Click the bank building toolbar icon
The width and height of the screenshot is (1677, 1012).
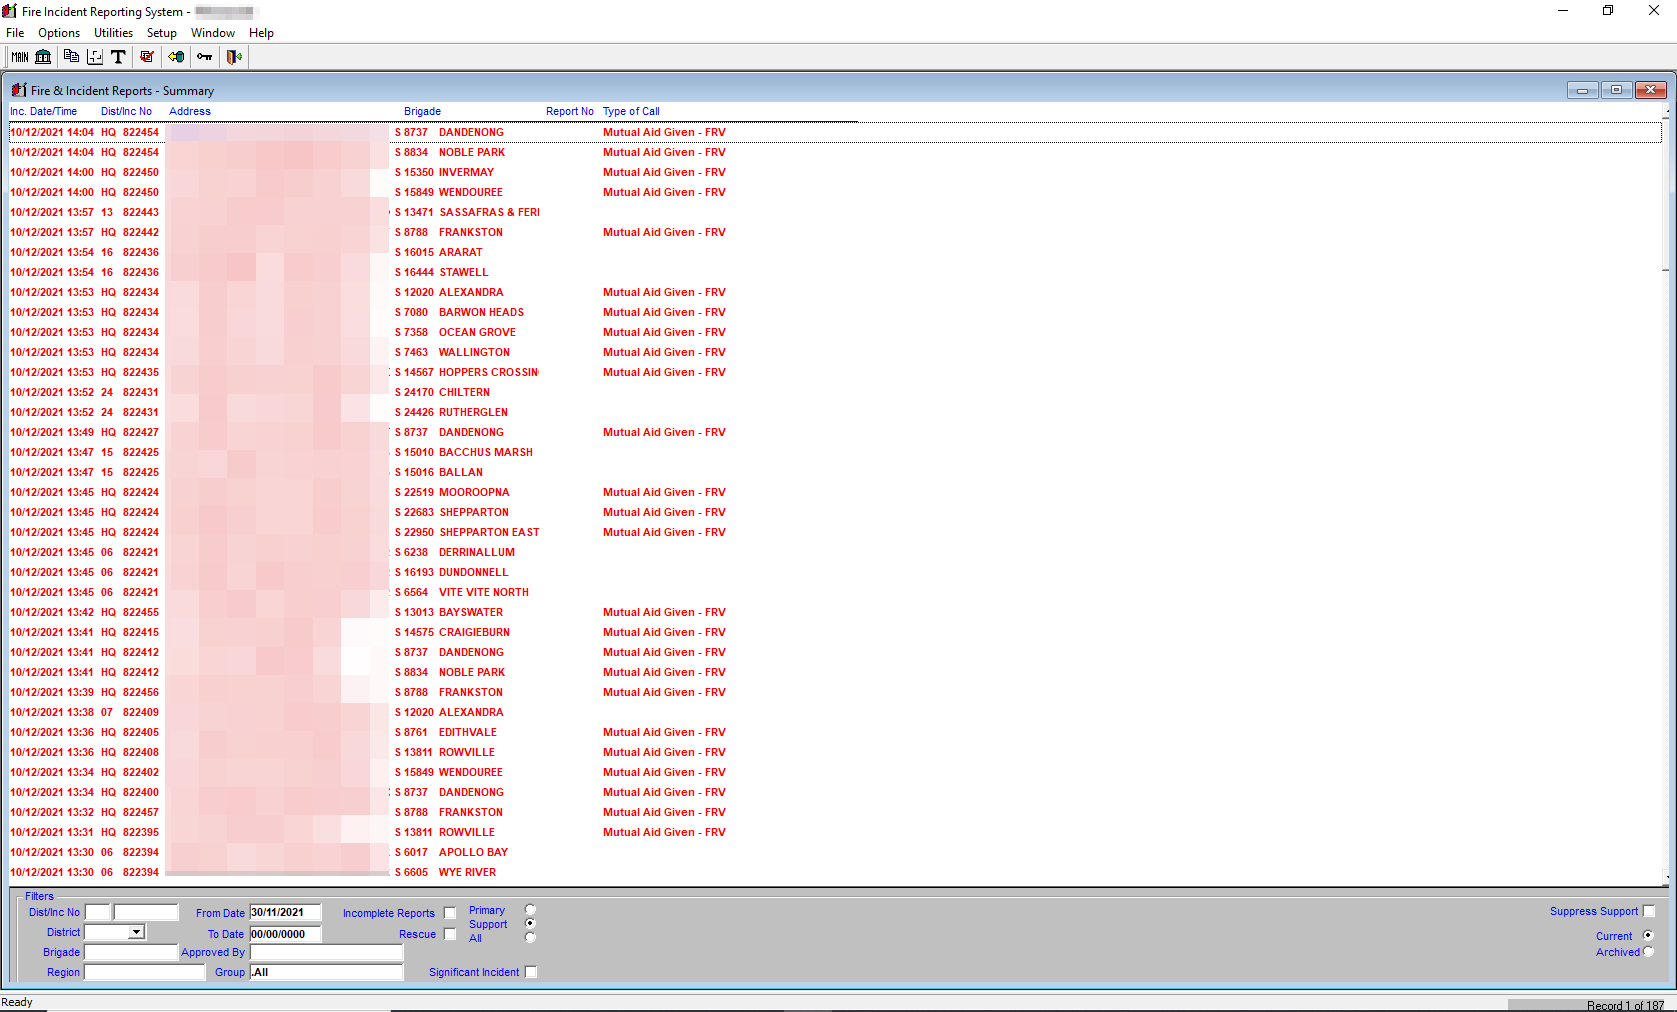tap(43, 57)
